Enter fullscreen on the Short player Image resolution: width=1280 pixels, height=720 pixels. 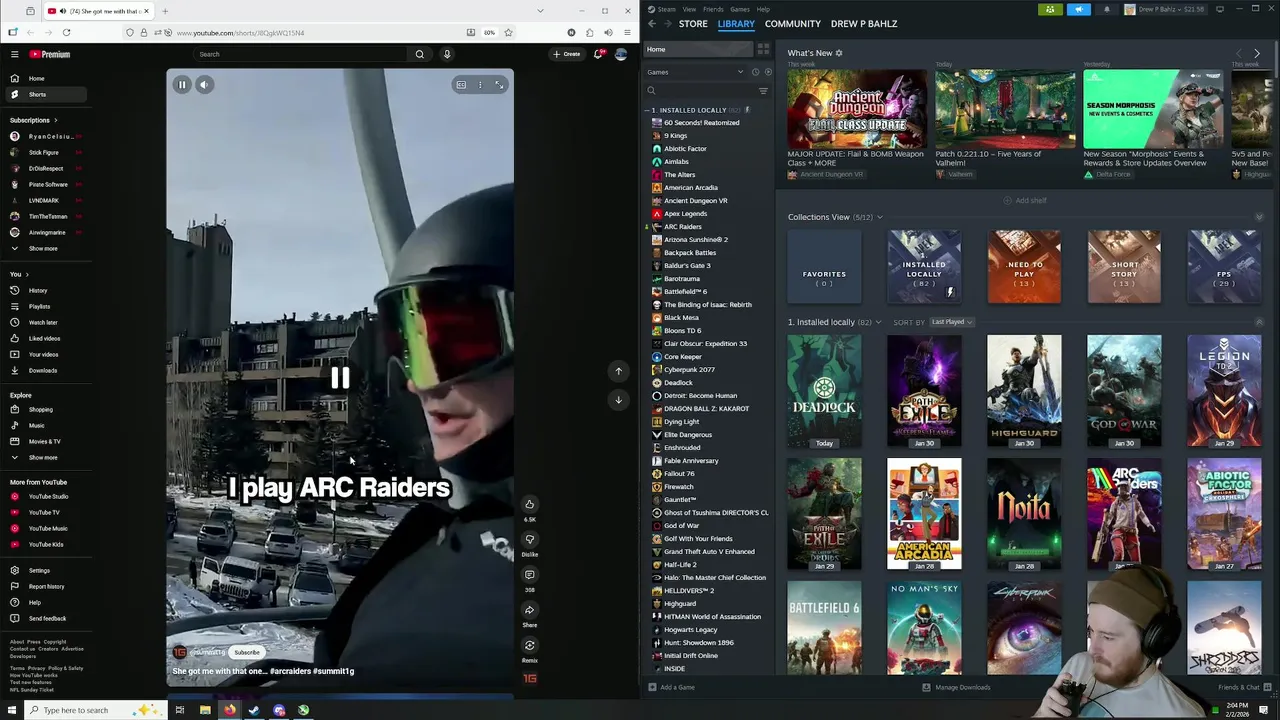point(499,85)
